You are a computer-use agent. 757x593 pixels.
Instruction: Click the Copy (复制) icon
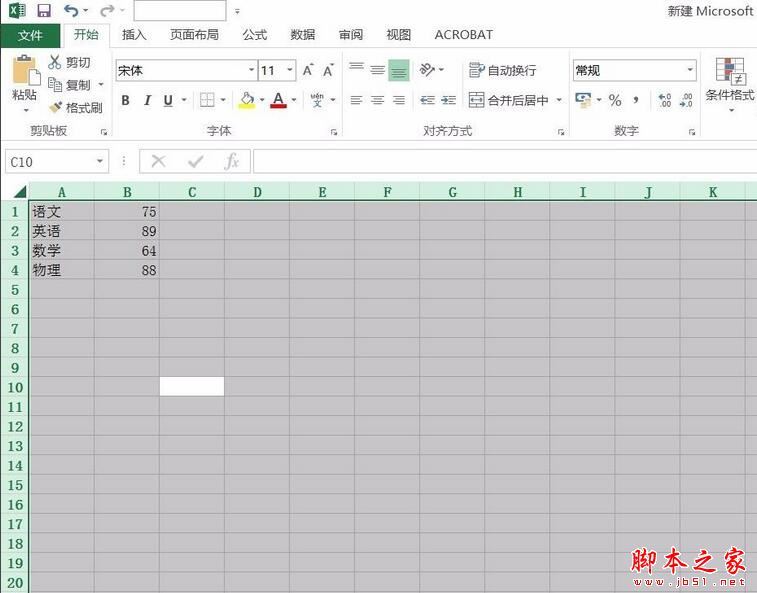click(55, 85)
